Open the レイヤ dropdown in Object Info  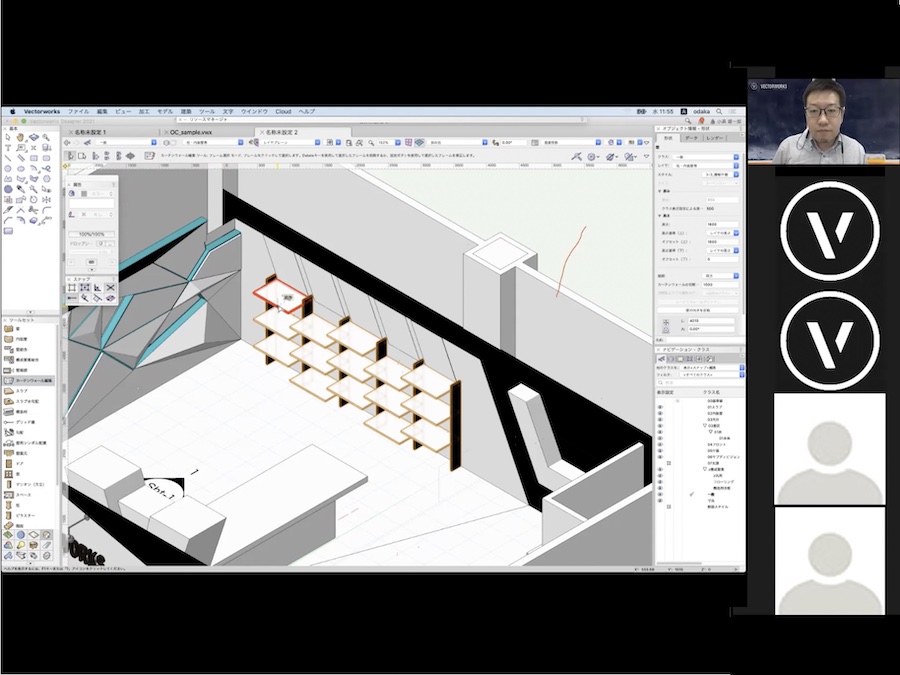pos(705,165)
